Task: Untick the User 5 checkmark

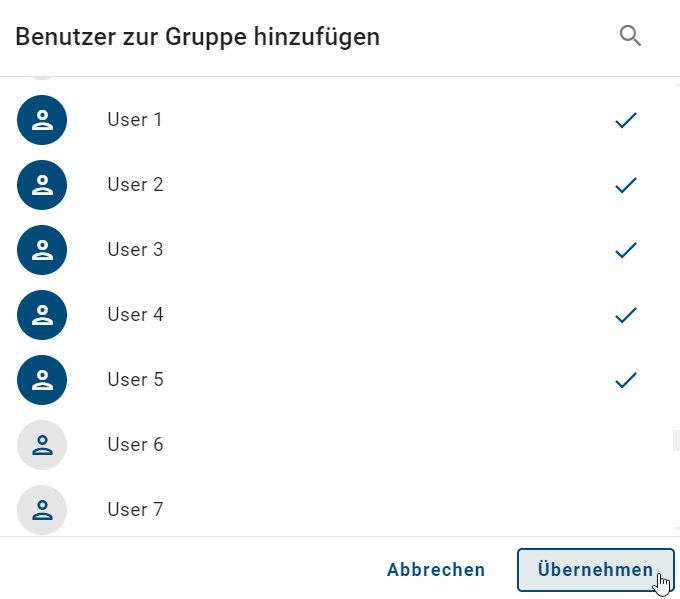Action: click(626, 380)
